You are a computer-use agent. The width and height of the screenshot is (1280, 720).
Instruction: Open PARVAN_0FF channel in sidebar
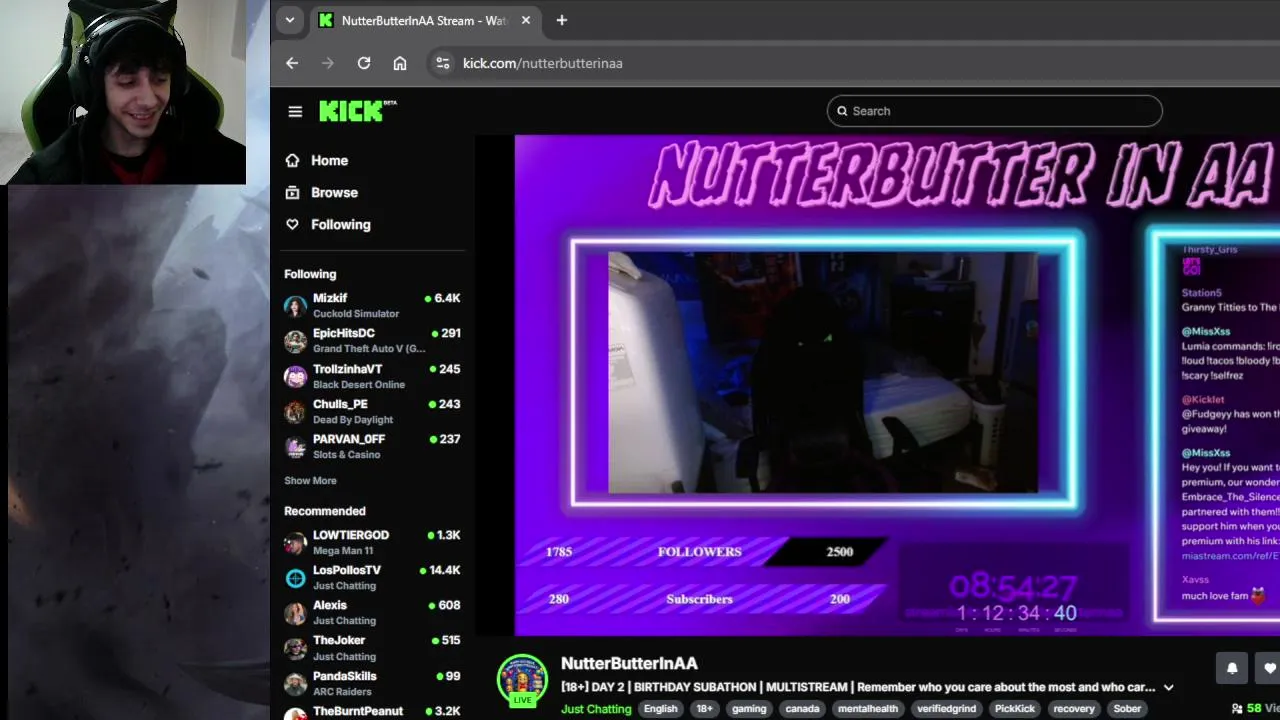coord(372,446)
